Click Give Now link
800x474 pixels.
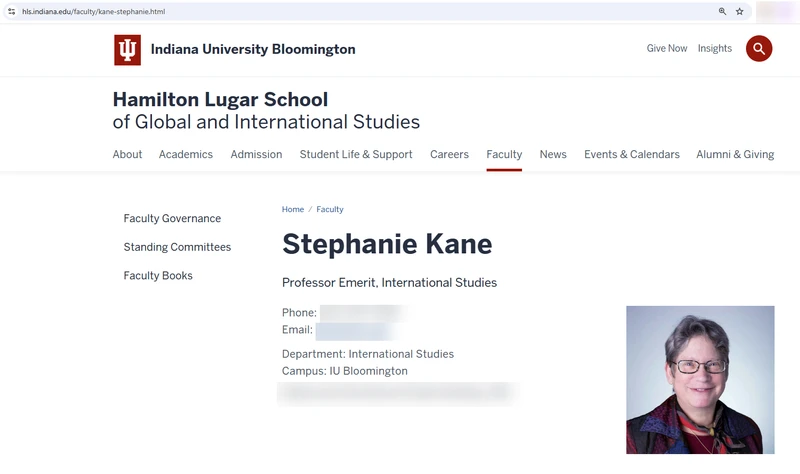[x=667, y=48]
